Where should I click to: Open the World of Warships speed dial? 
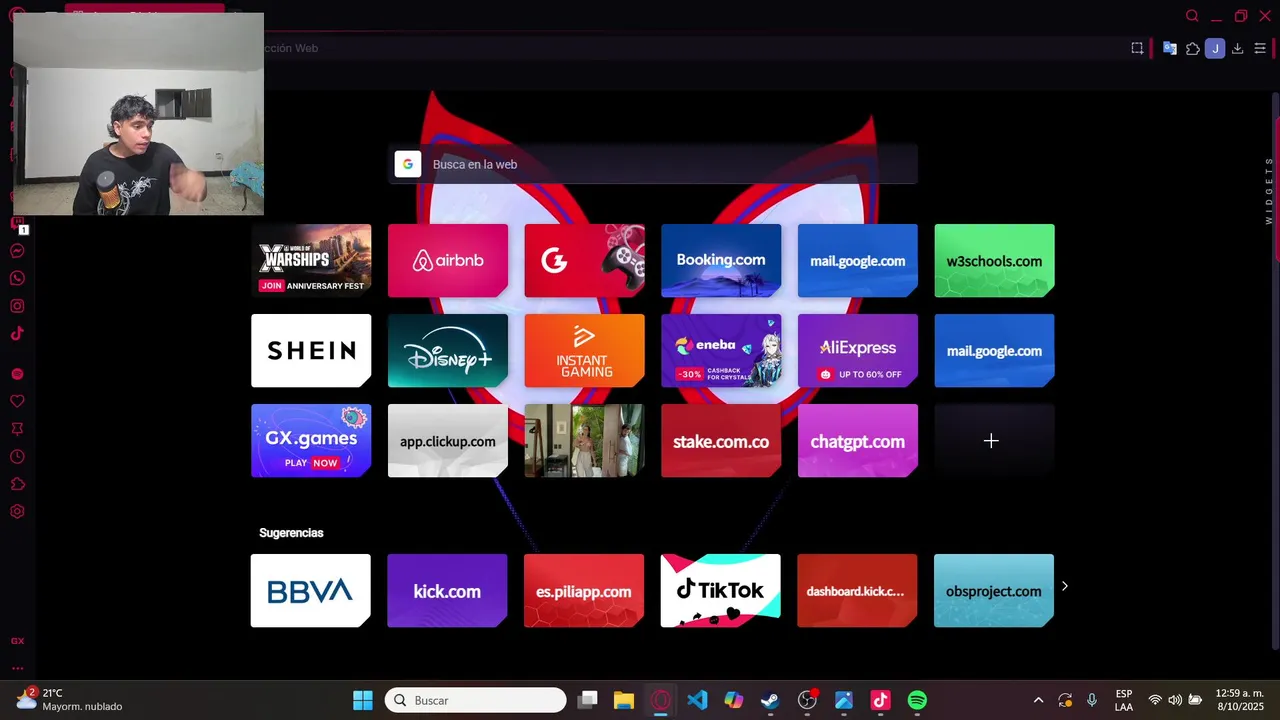pyautogui.click(x=311, y=260)
